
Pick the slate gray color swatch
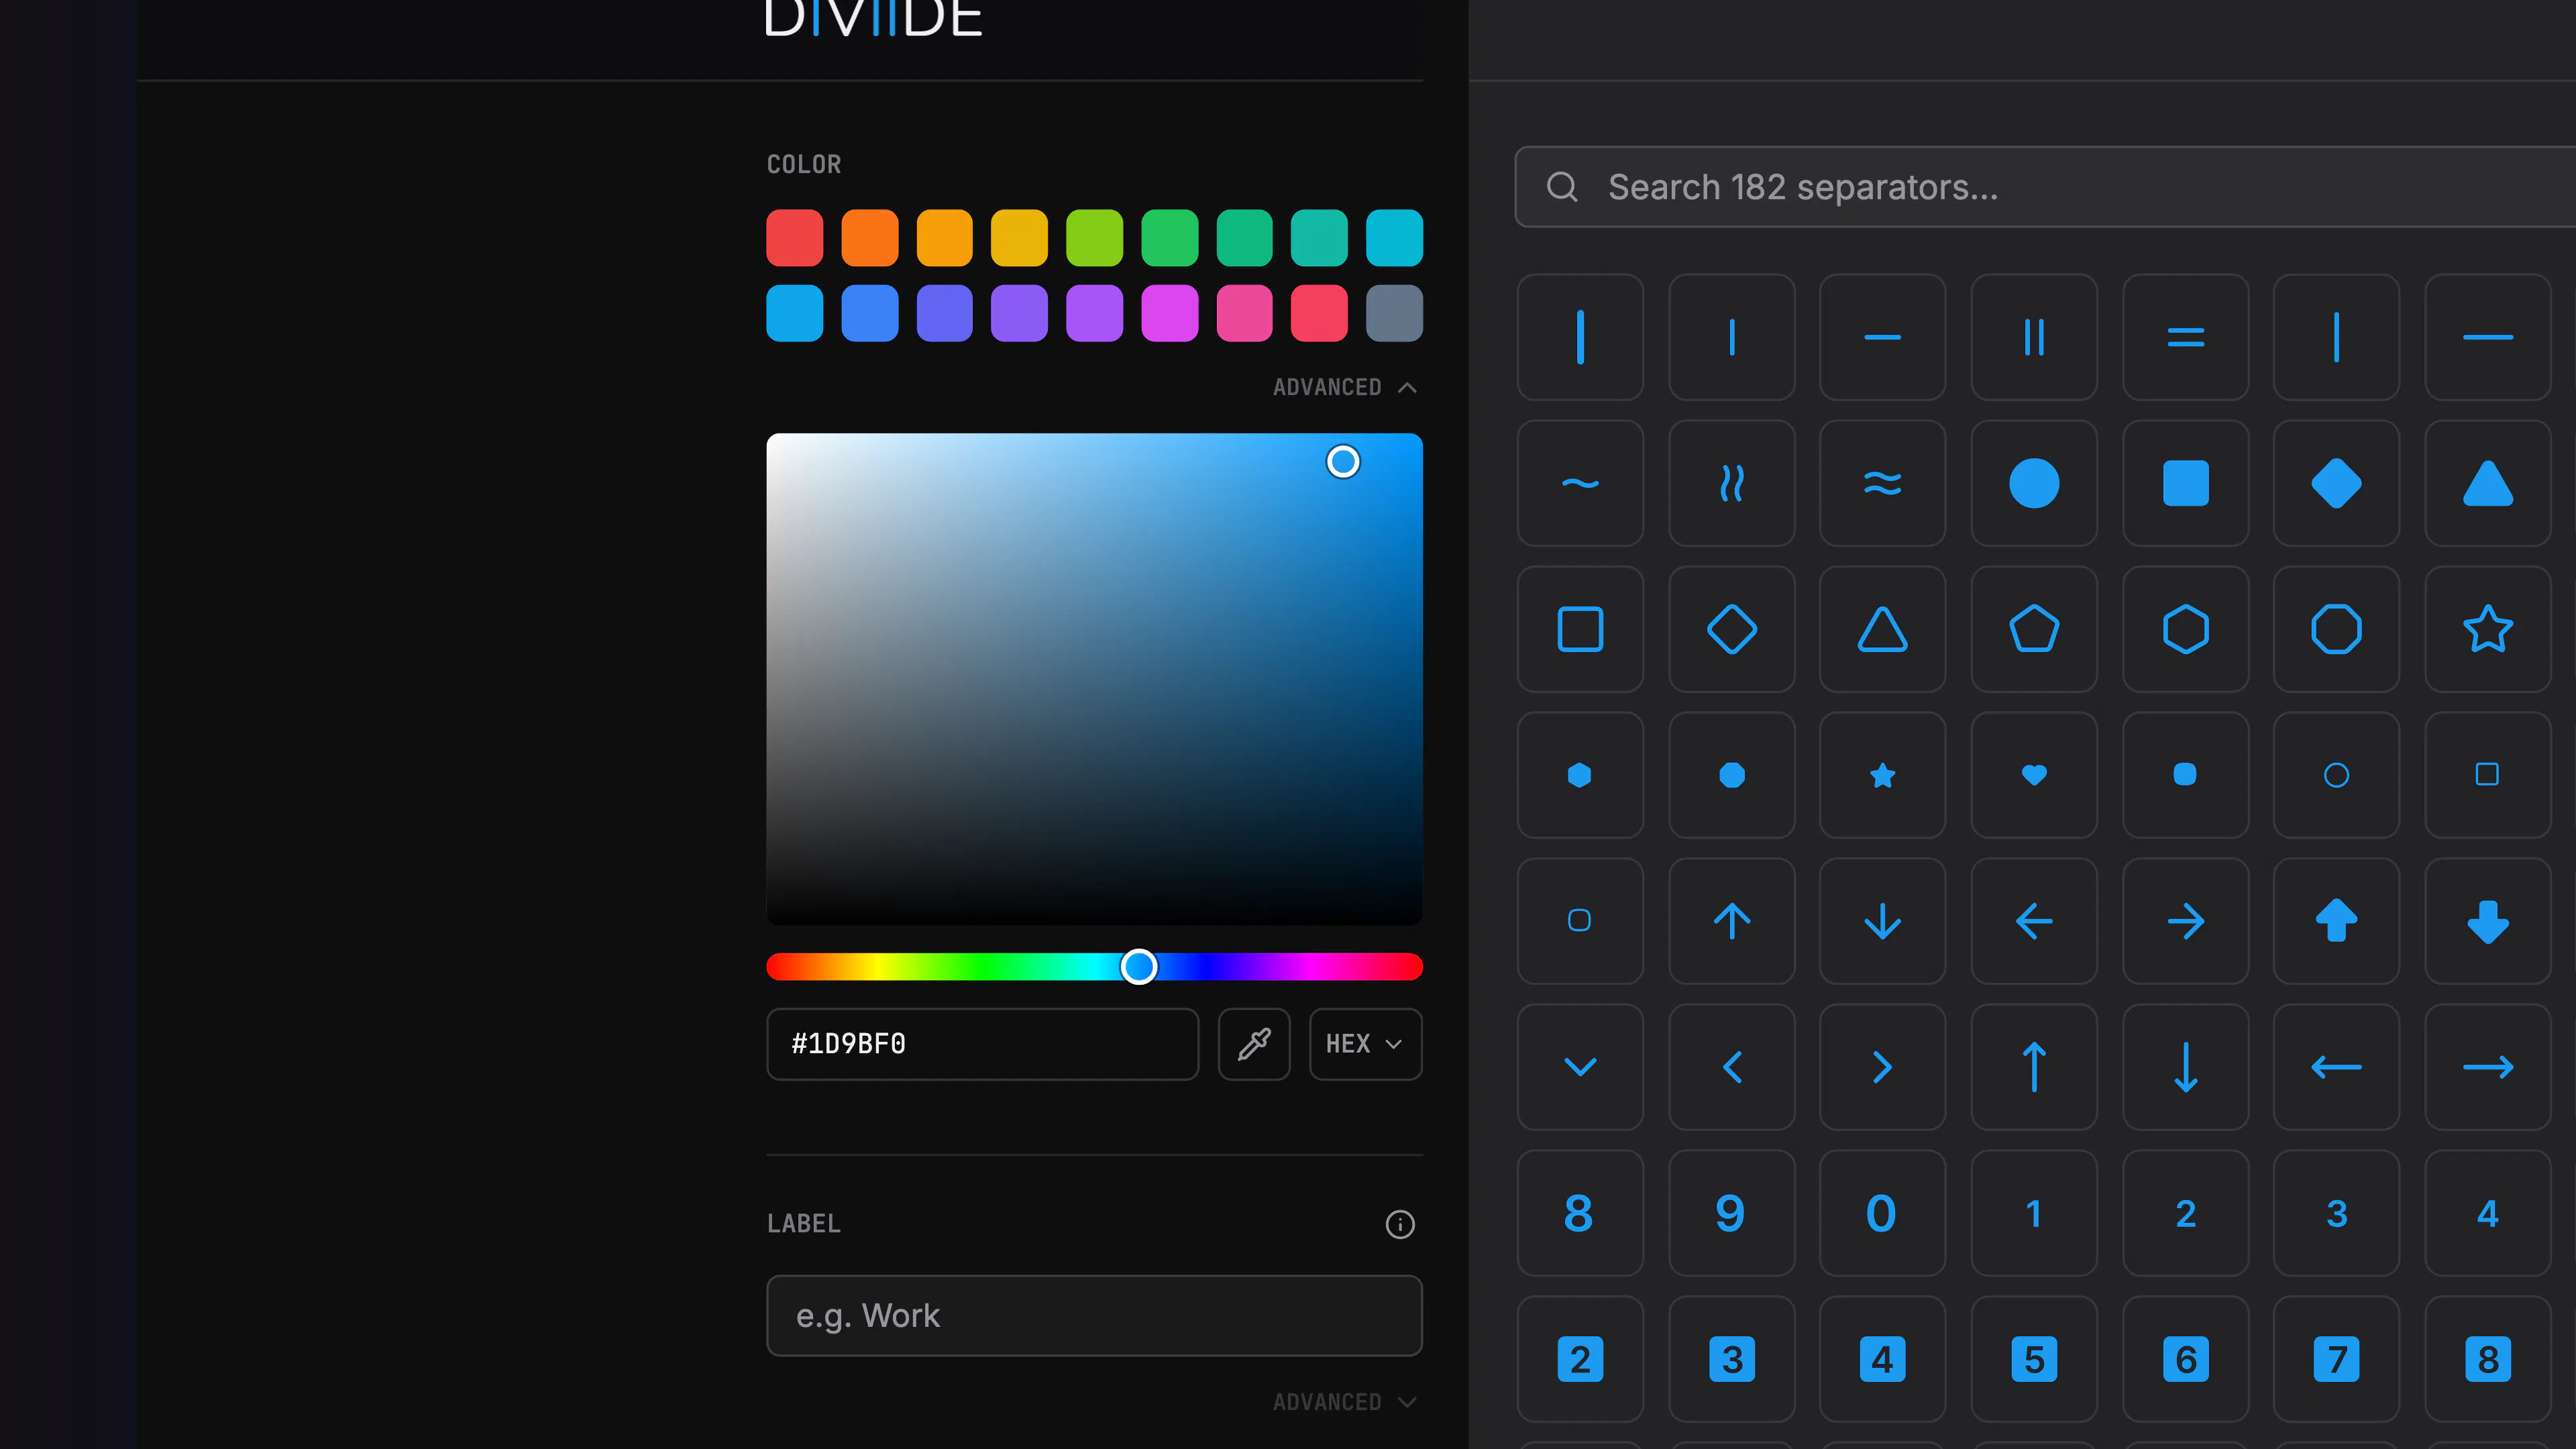tap(1394, 313)
